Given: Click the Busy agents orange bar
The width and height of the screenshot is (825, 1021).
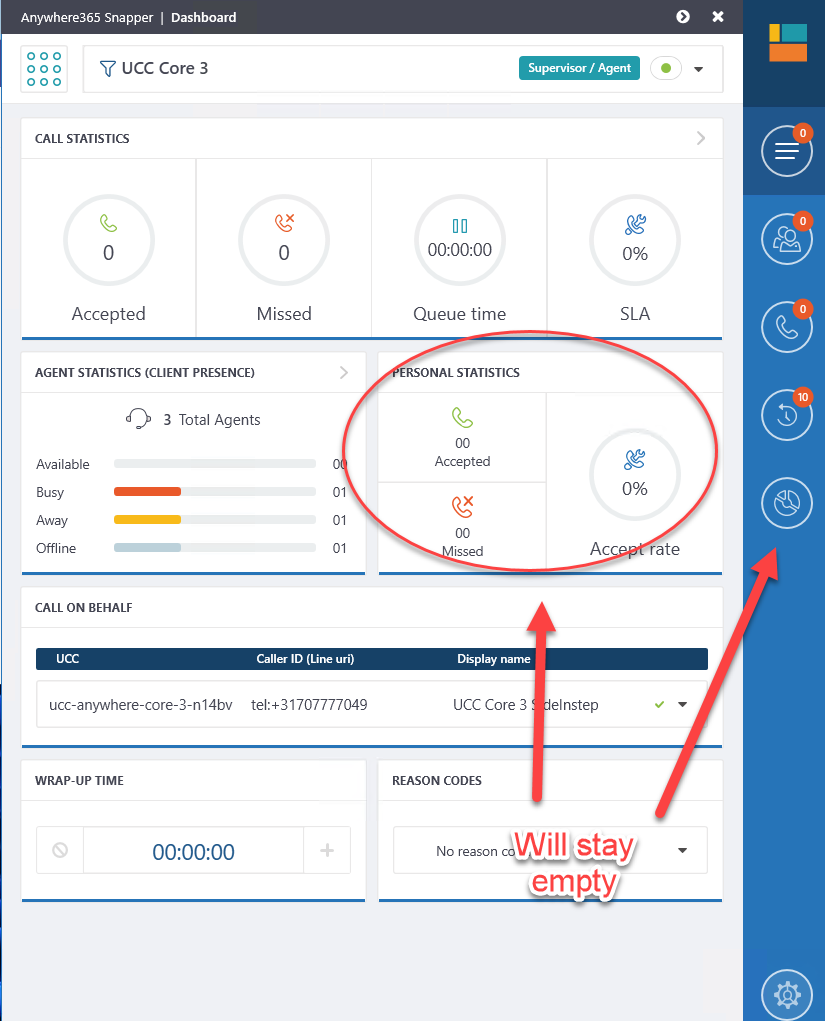Looking at the screenshot, I should point(147,492).
